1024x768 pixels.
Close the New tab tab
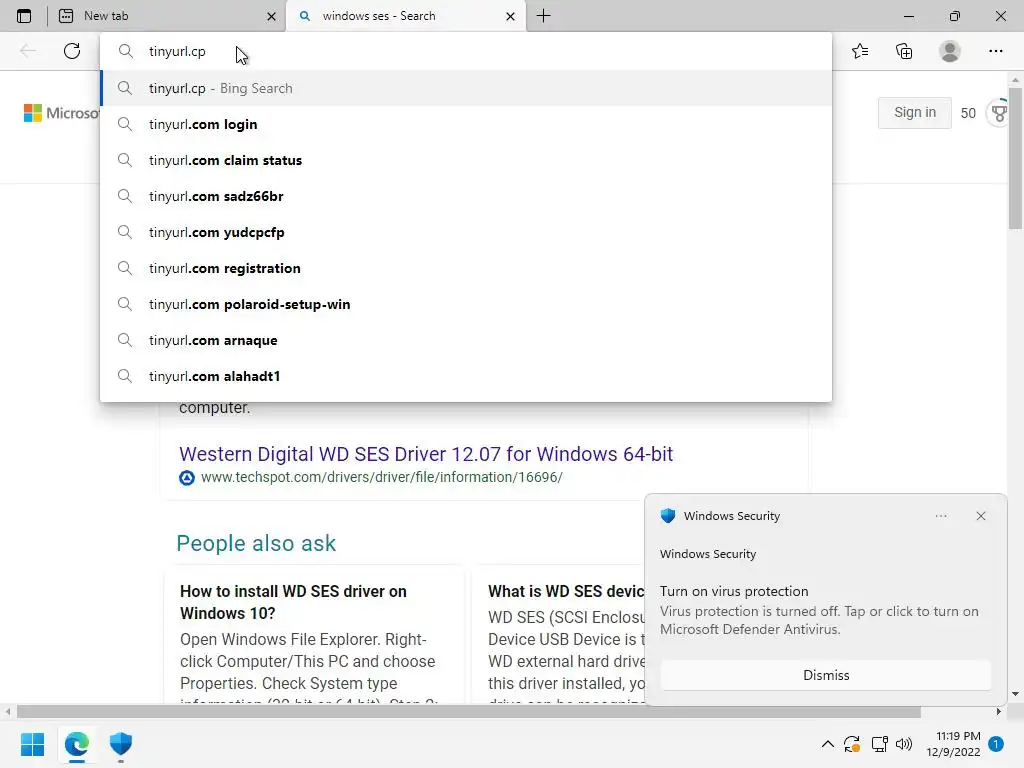pyautogui.click(x=272, y=16)
